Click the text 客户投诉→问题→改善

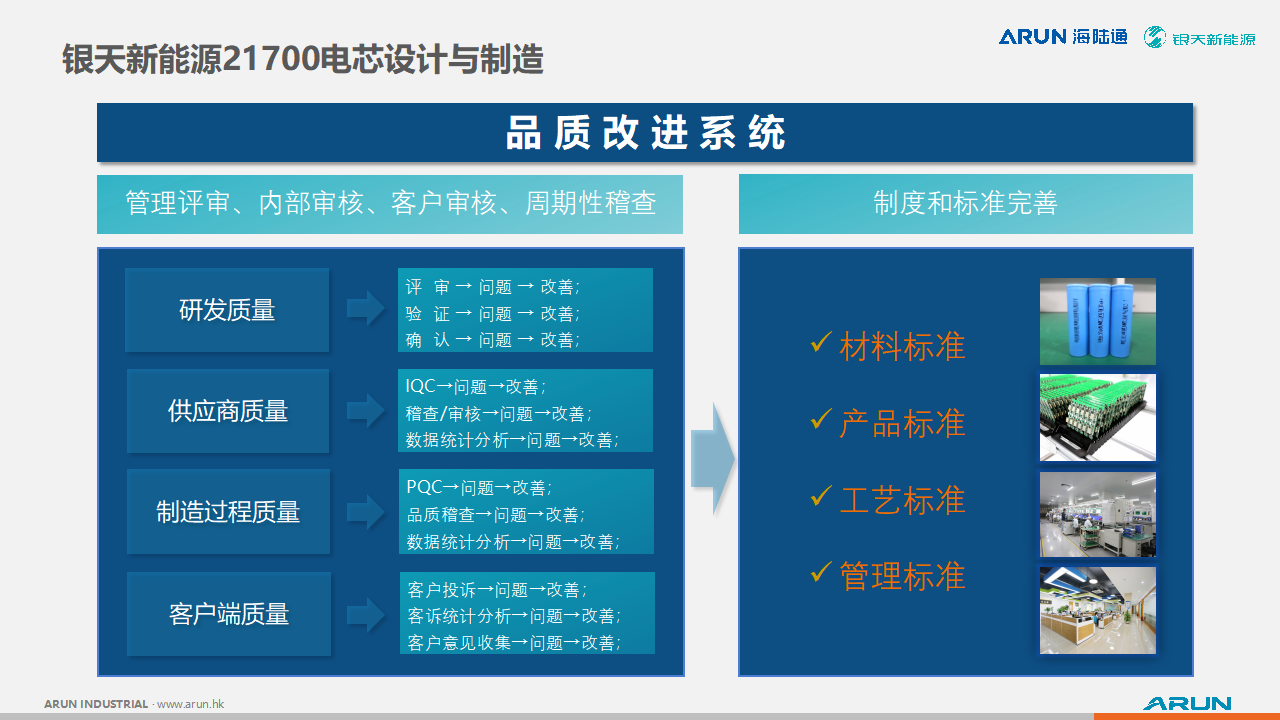[498, 590]
